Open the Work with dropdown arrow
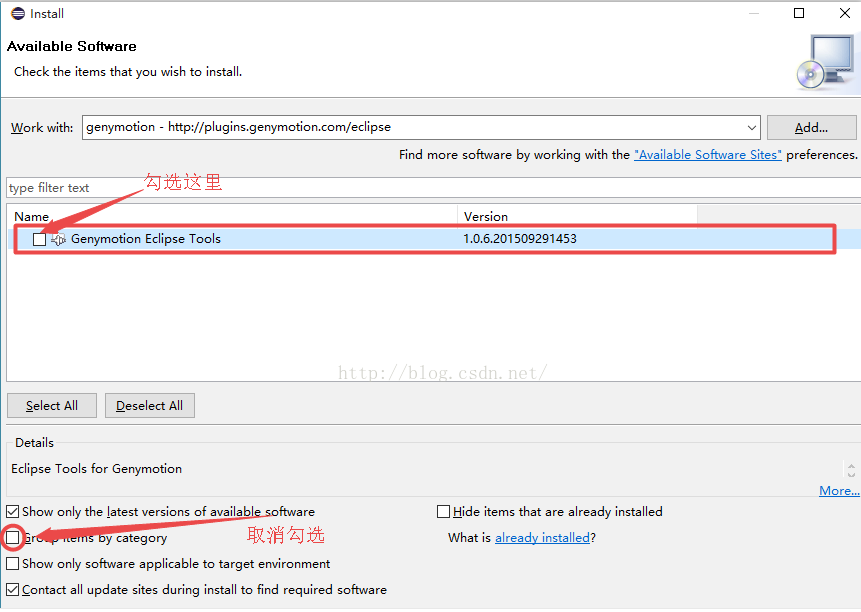Viewport: 861px width, 612px height. (x=751, y=127)
